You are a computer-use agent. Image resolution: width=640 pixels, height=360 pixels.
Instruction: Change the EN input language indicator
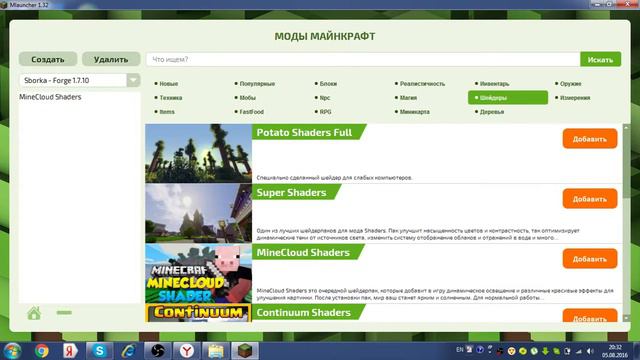[x=460, y=350]
